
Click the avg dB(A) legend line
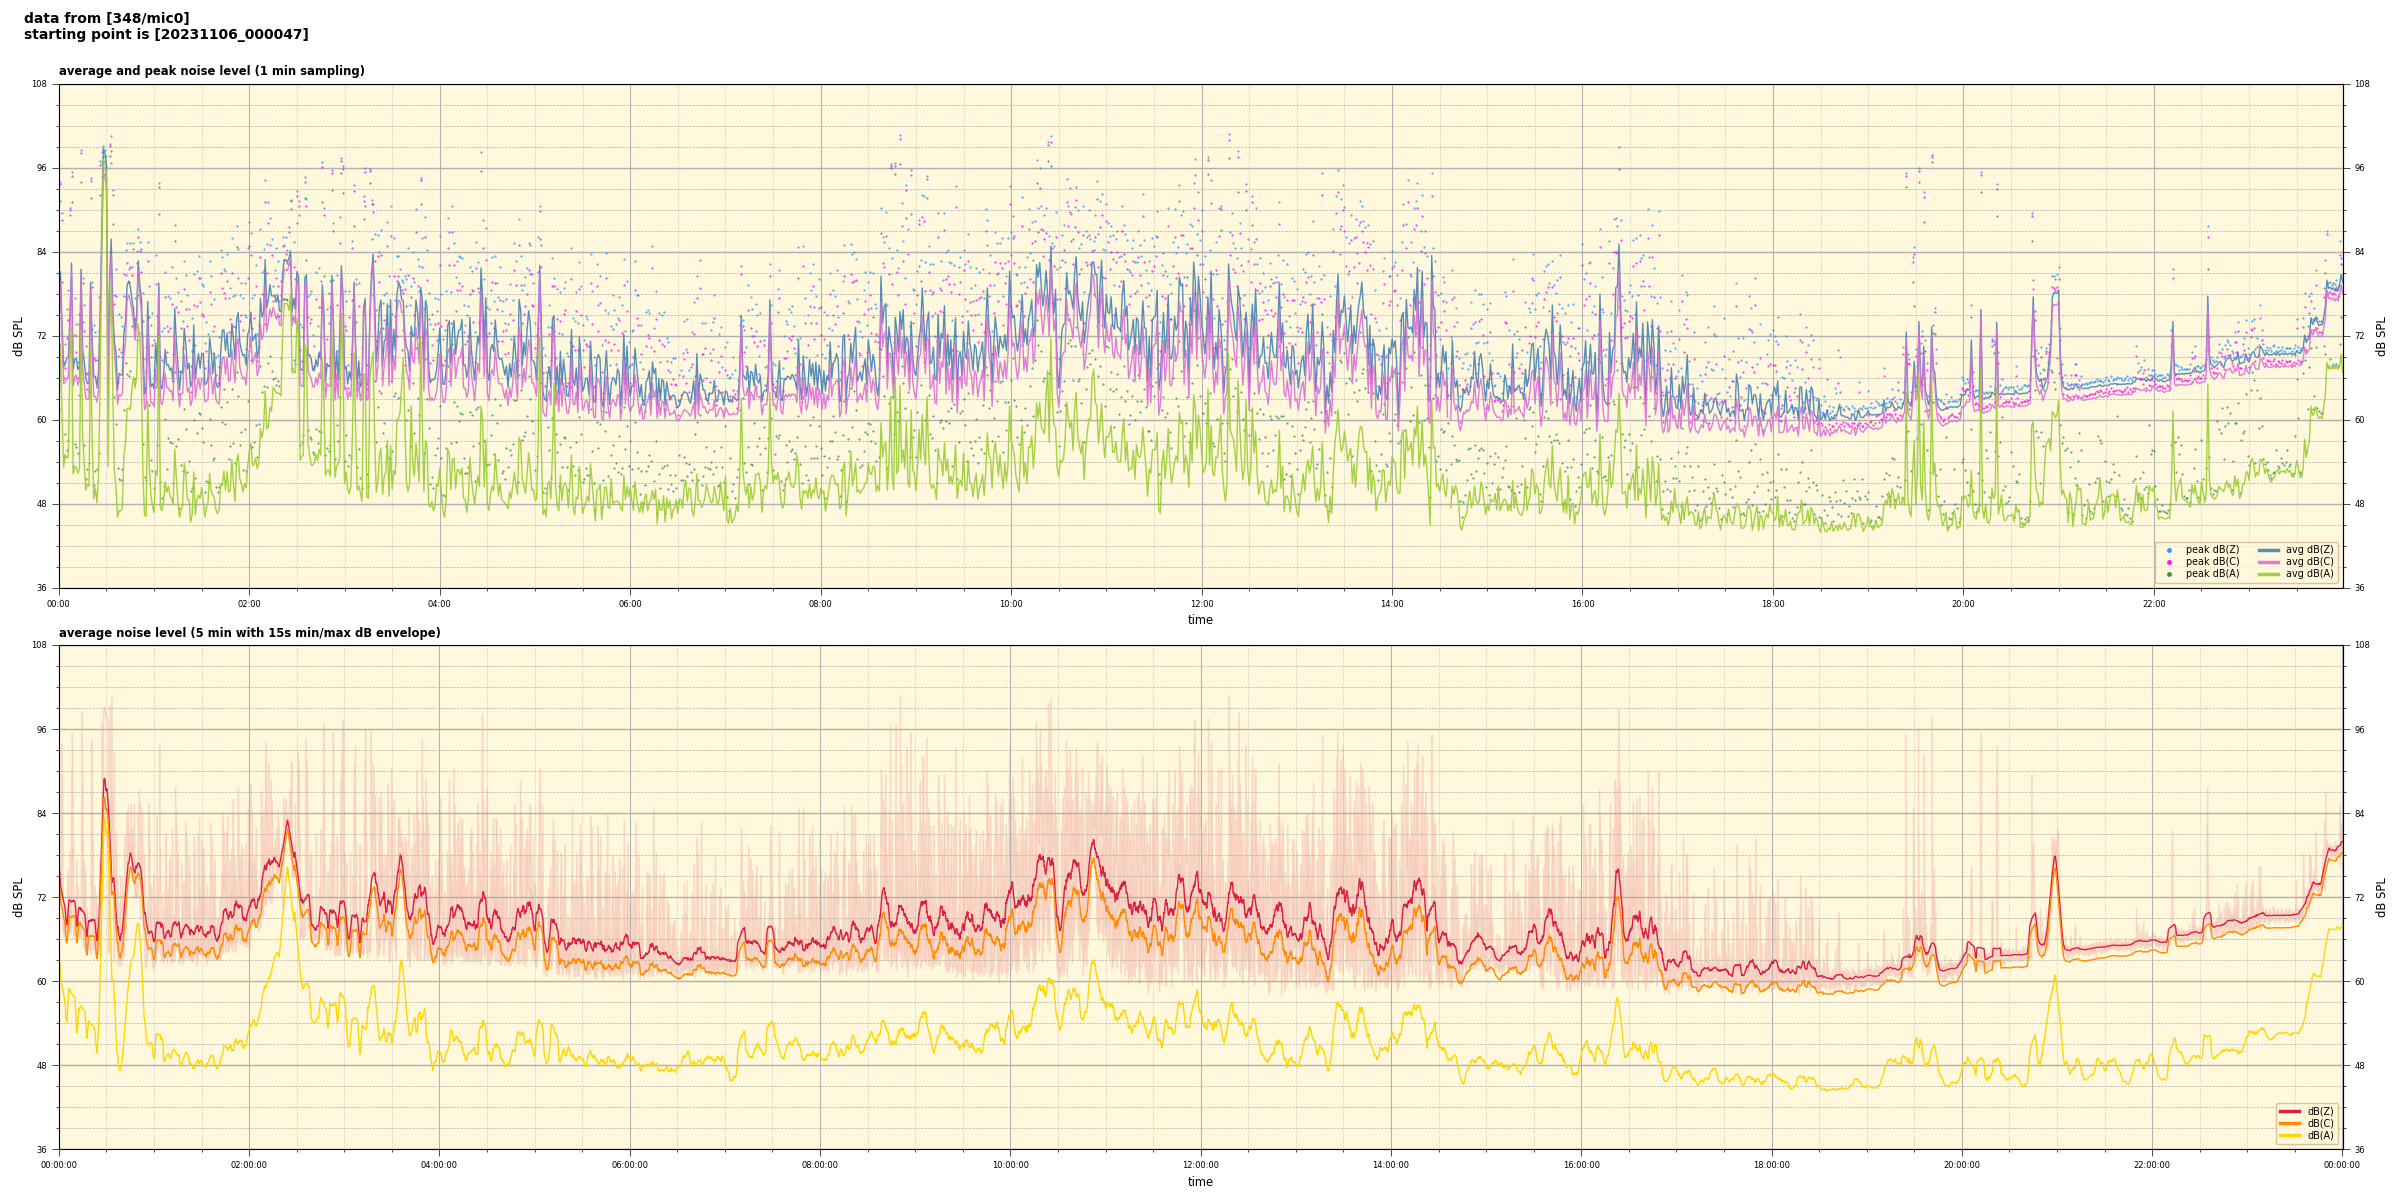2268,574
